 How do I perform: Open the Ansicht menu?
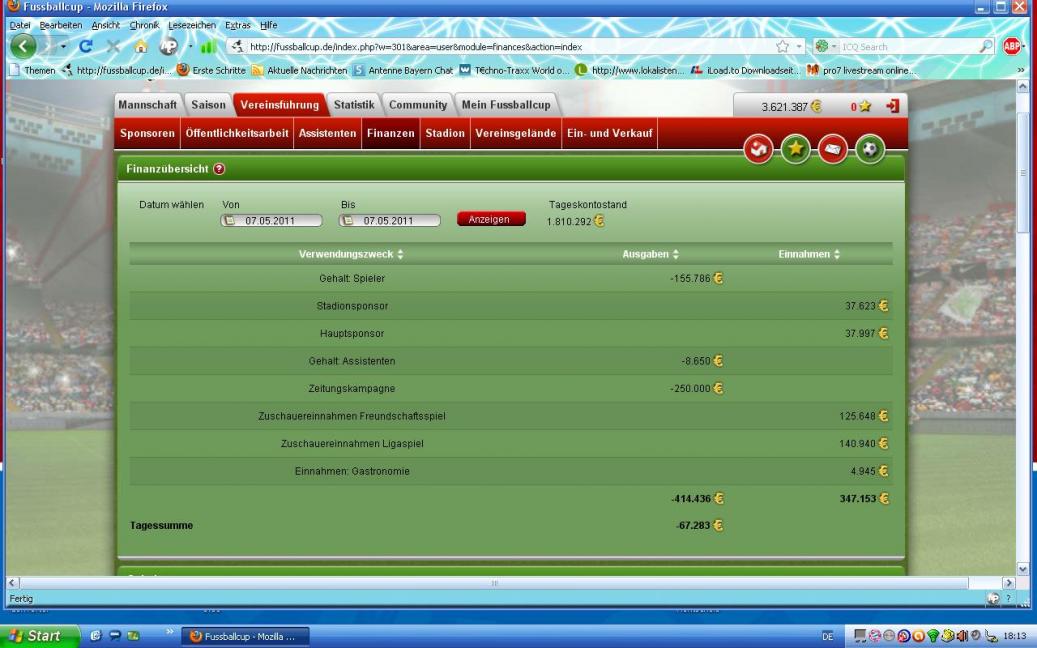(x=106, y=25)
